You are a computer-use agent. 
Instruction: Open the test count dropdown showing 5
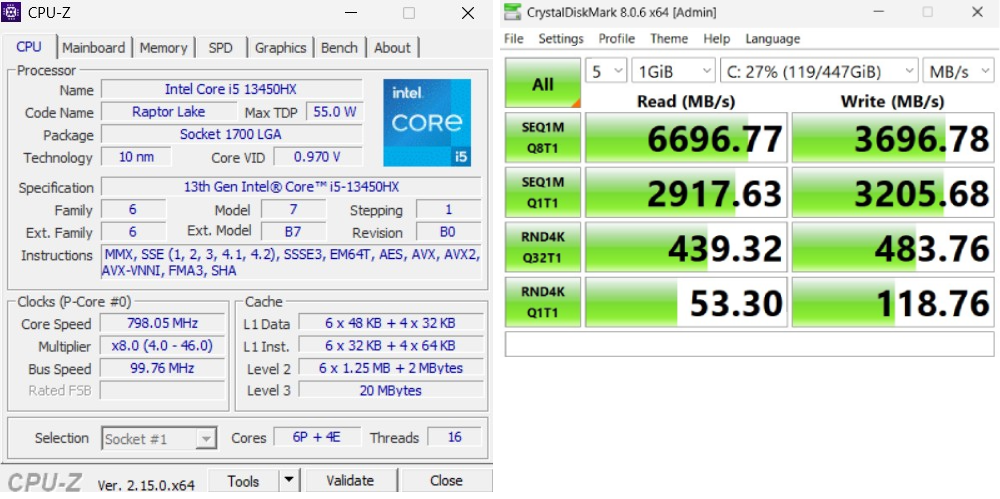605,71
